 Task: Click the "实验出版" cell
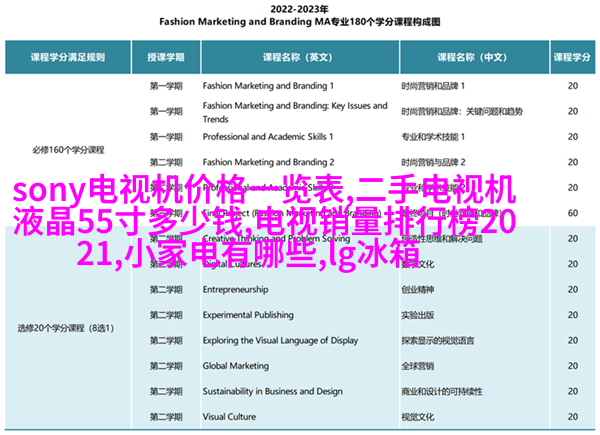417,315
